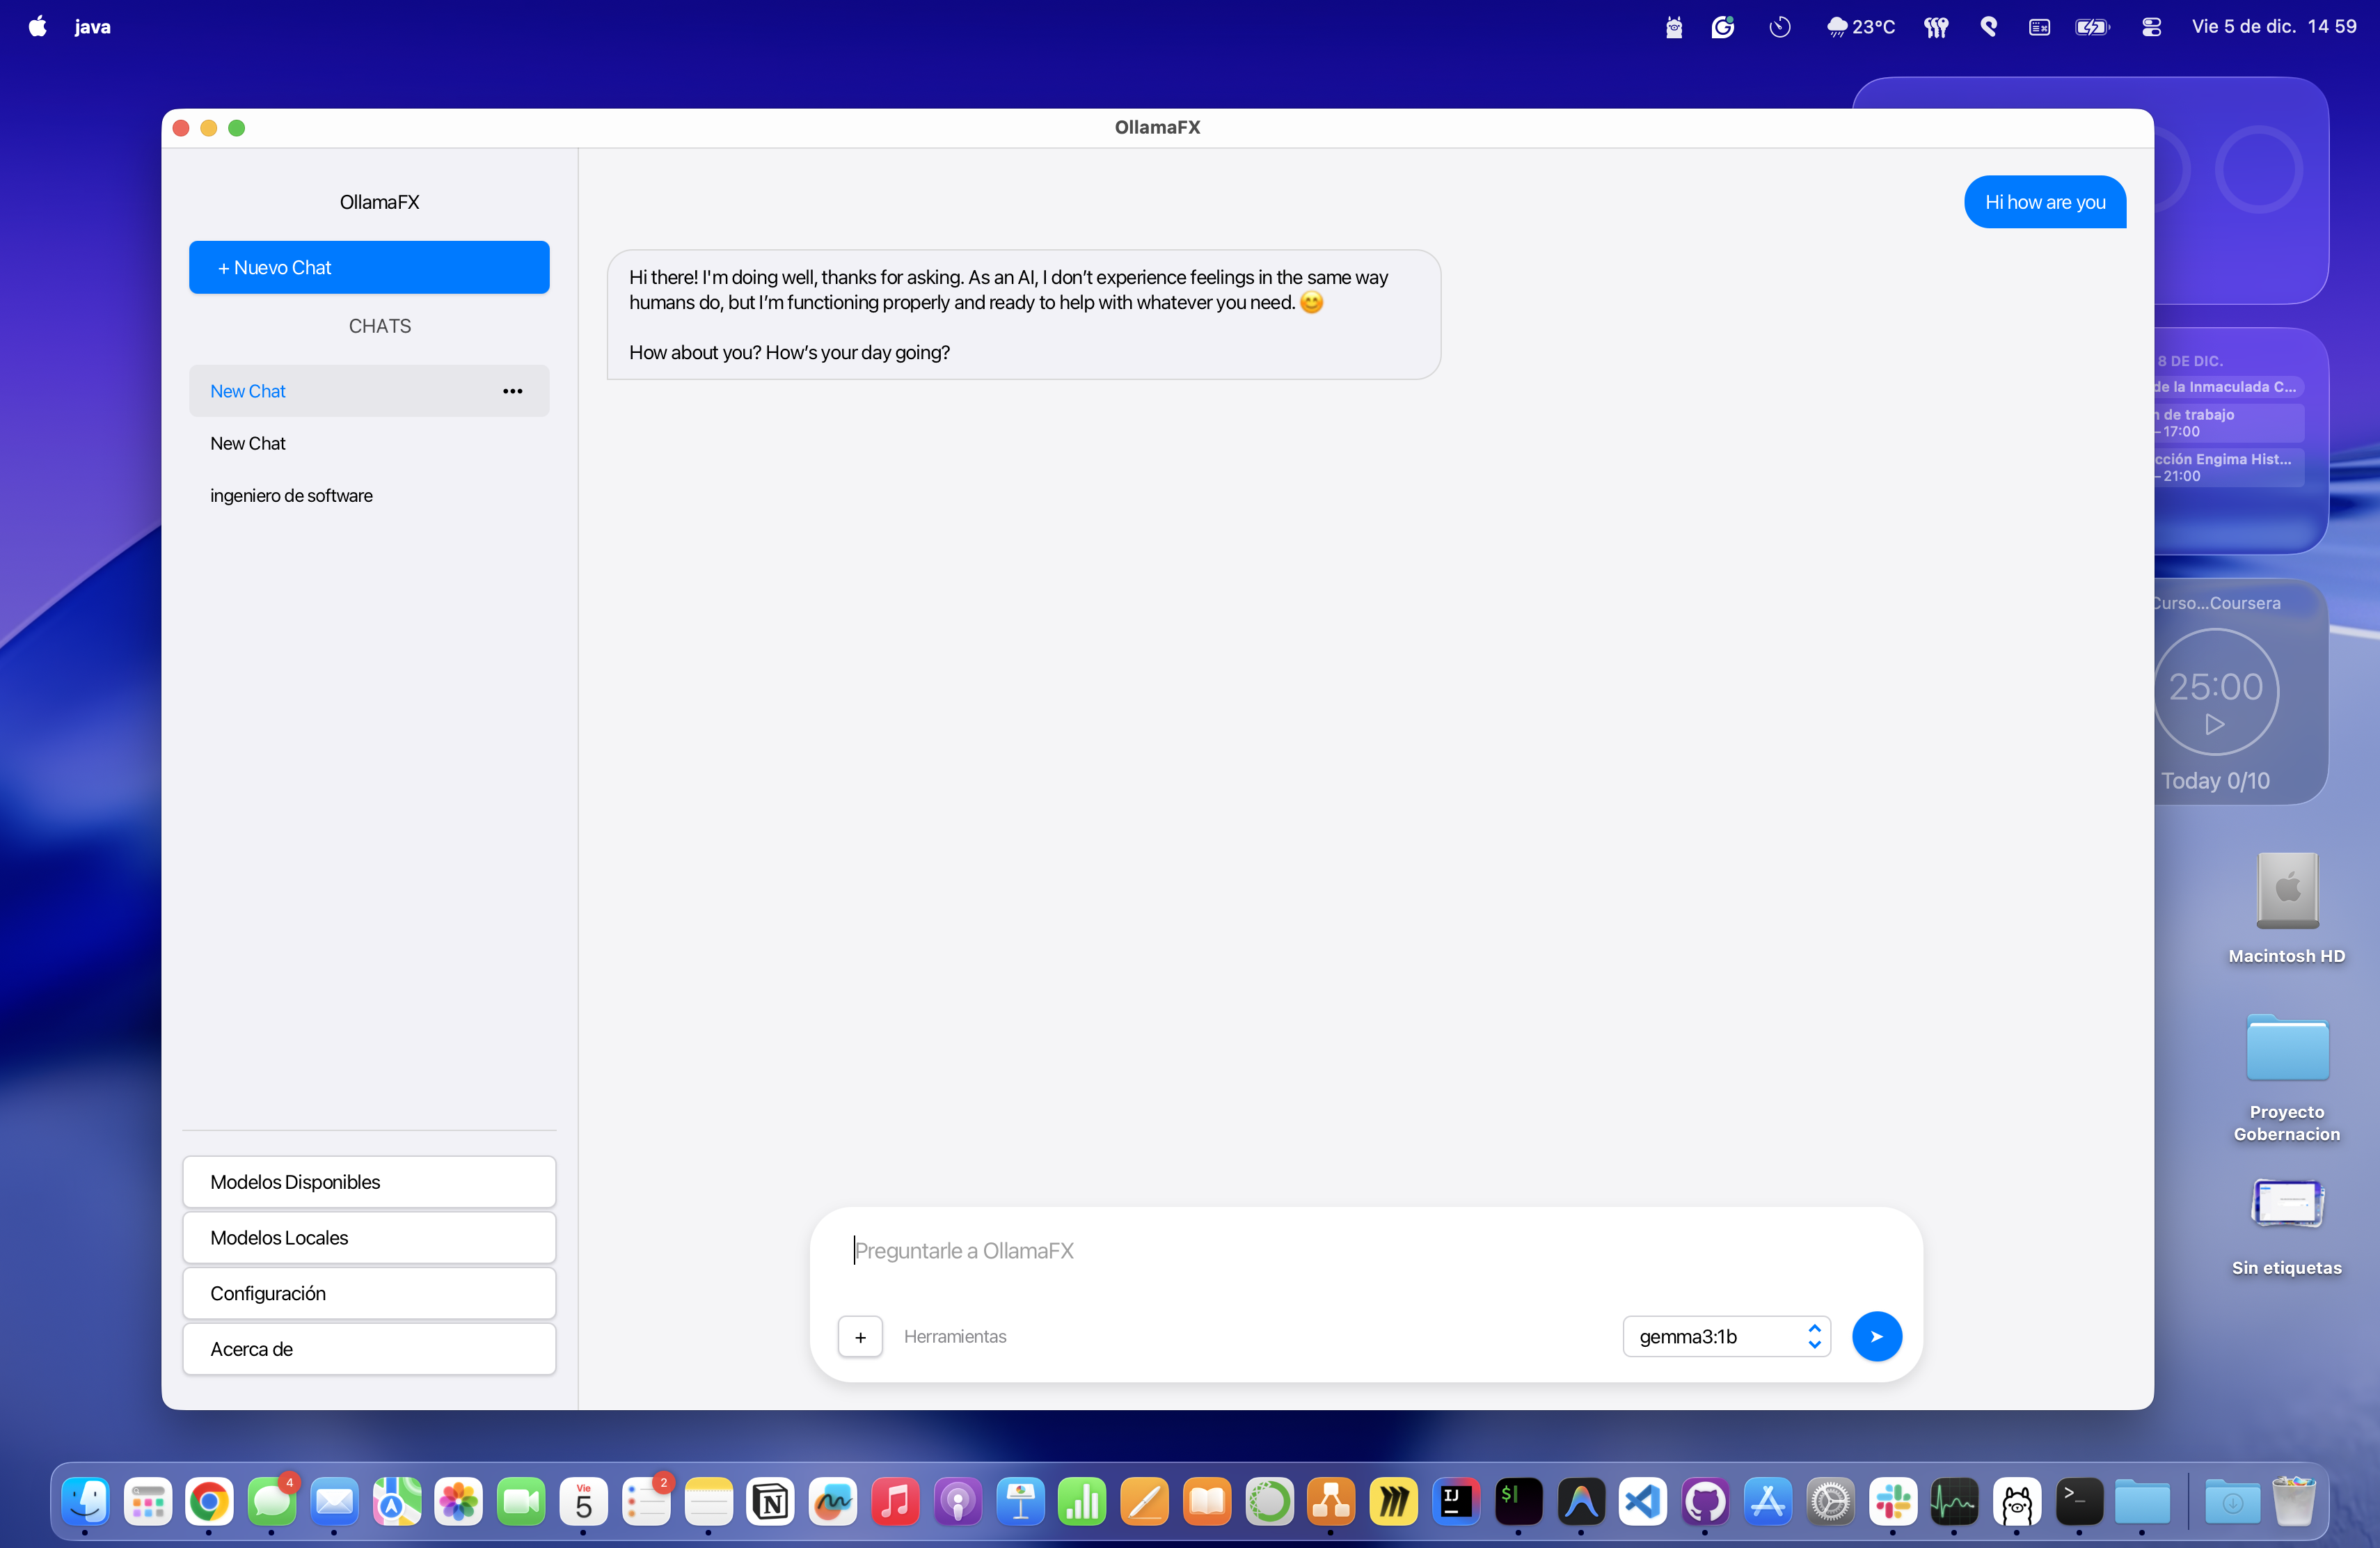This screenshot has width=2380, height=1548.
Task: Open Herramientas tools
Action: pyautogui.click(x=955, y=1337)
